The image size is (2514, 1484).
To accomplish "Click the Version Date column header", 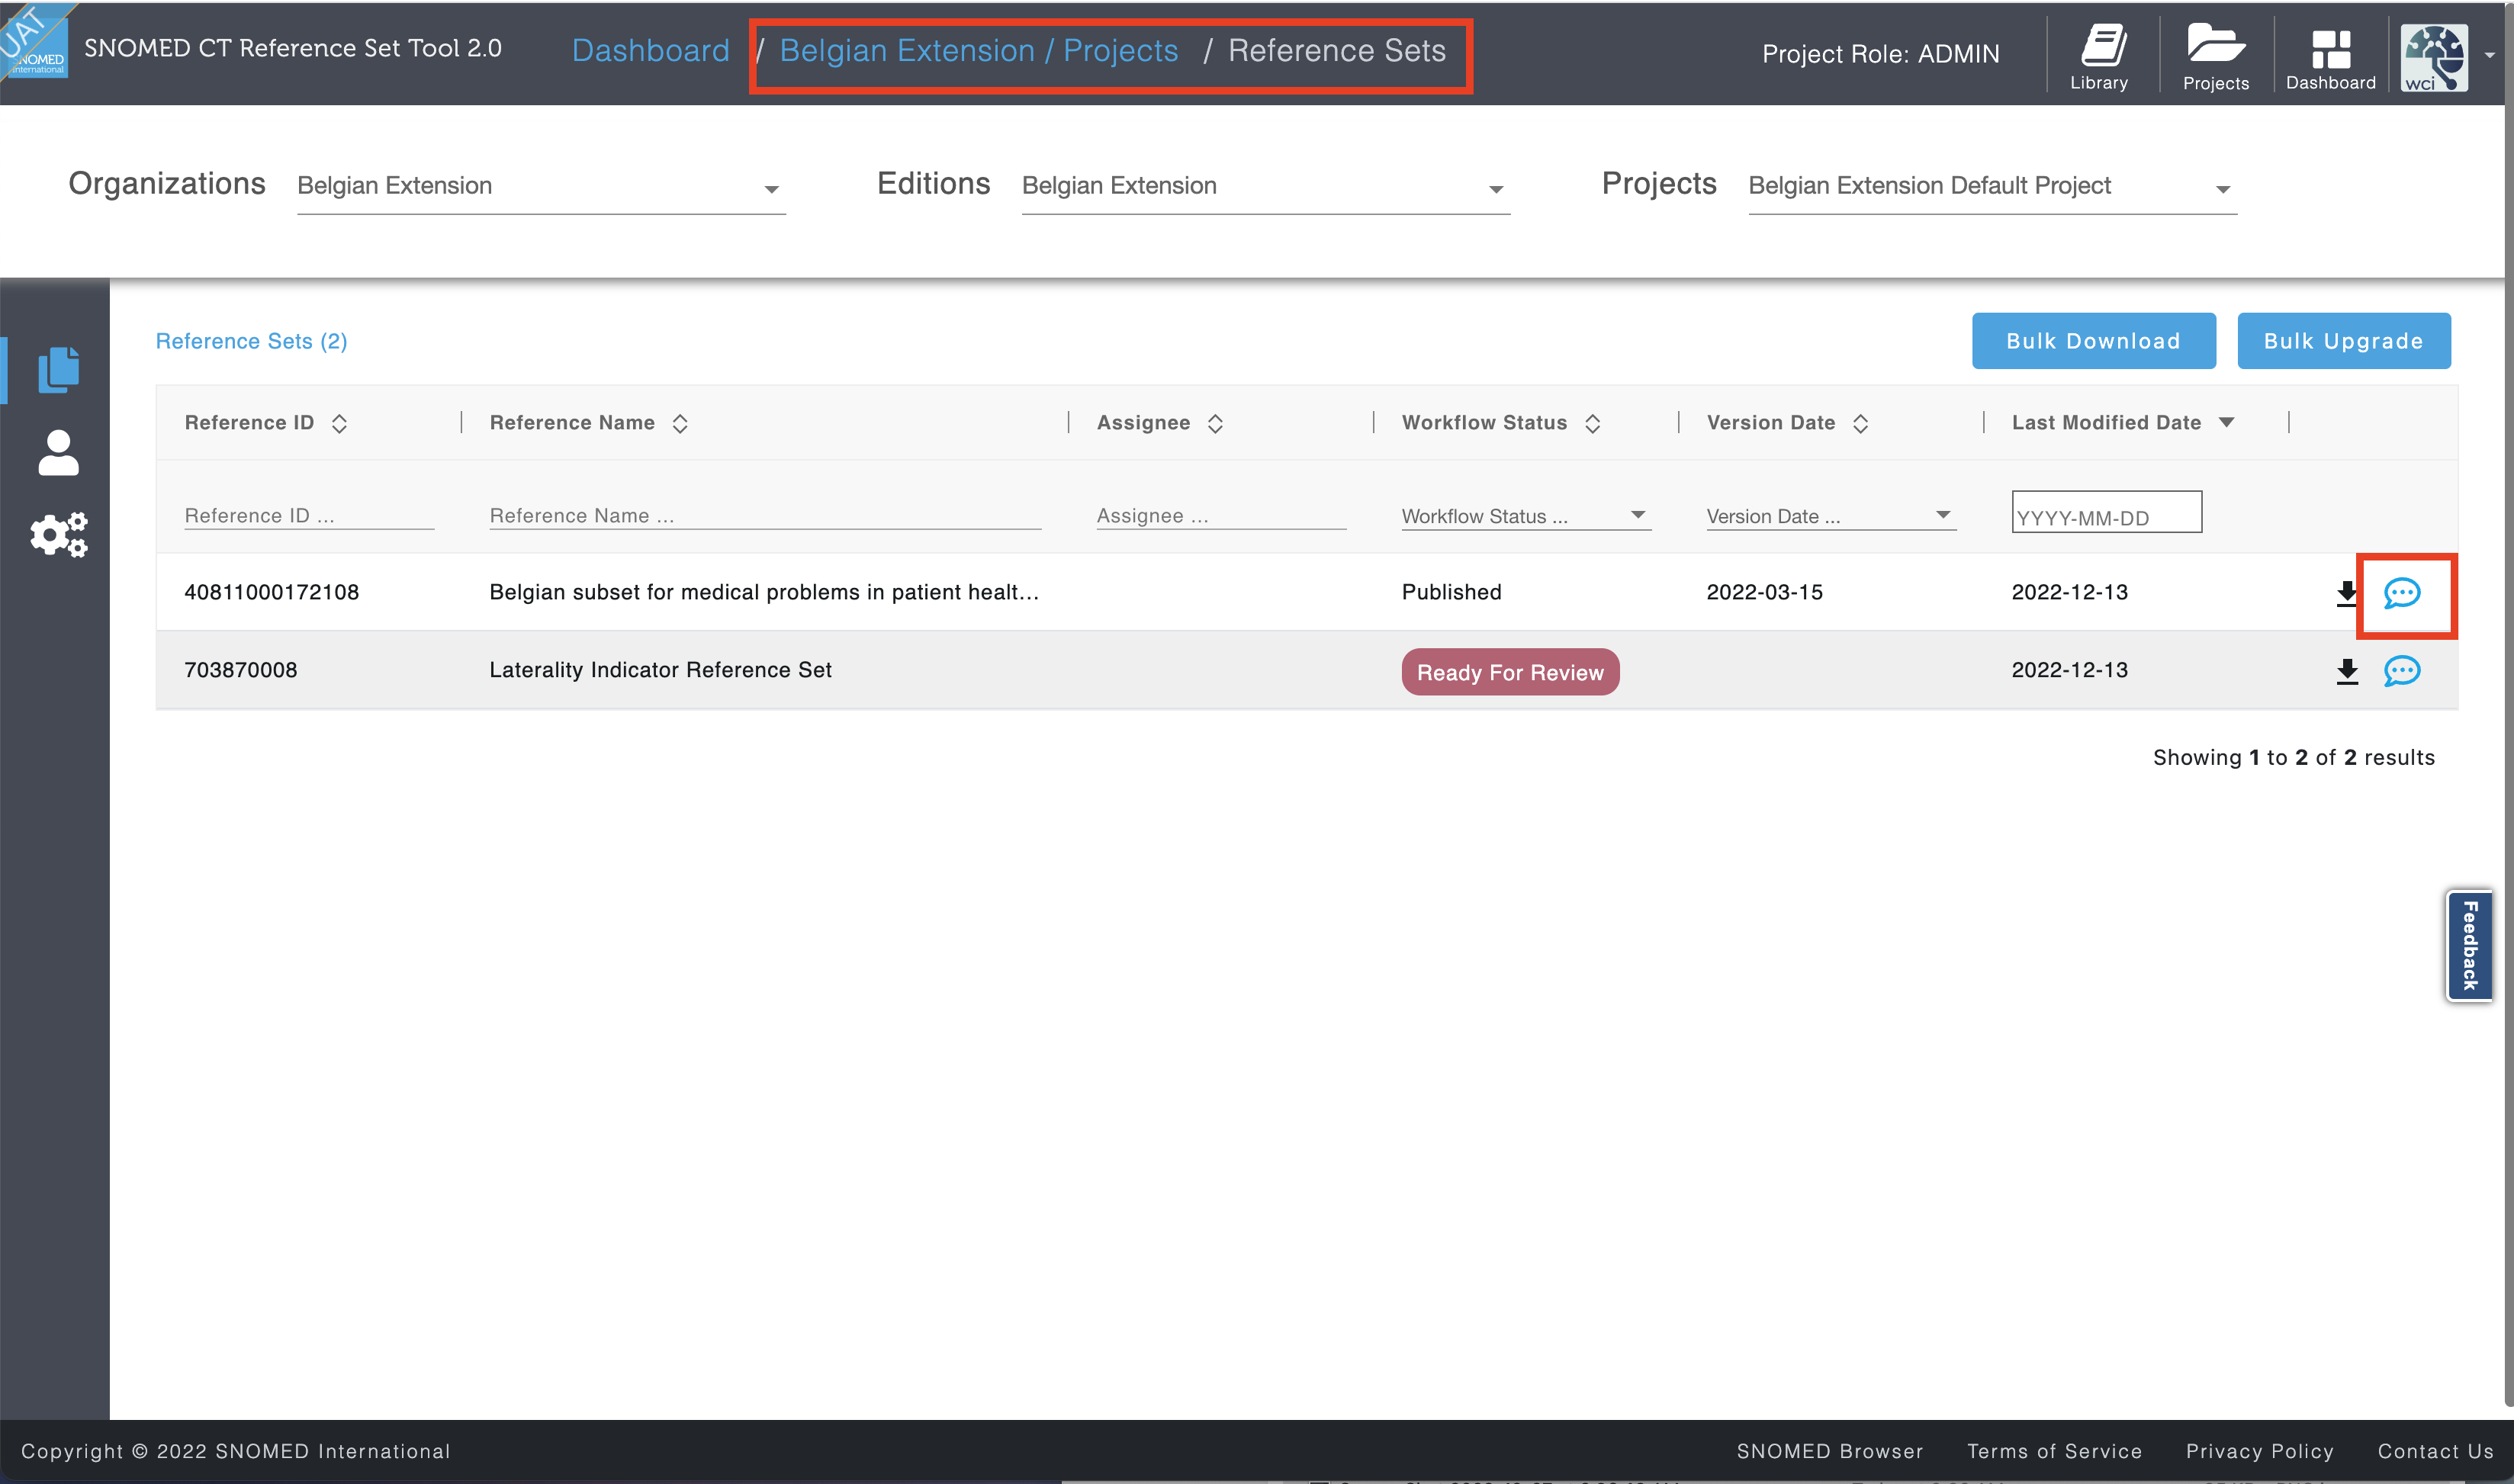I will pyautogui.click(x=1771, y=422).
